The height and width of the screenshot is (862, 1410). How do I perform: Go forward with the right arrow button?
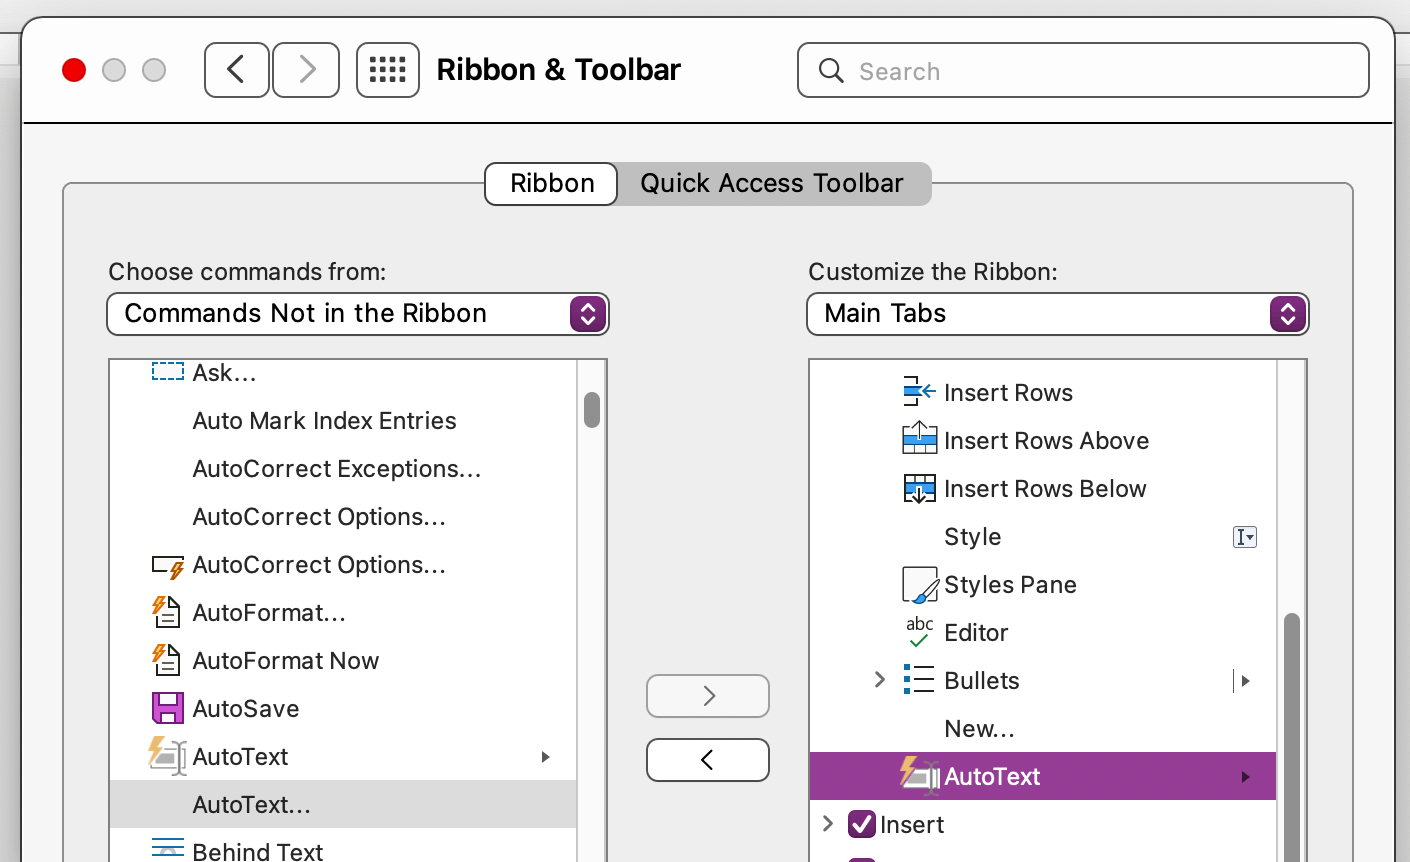click(306, 70)
